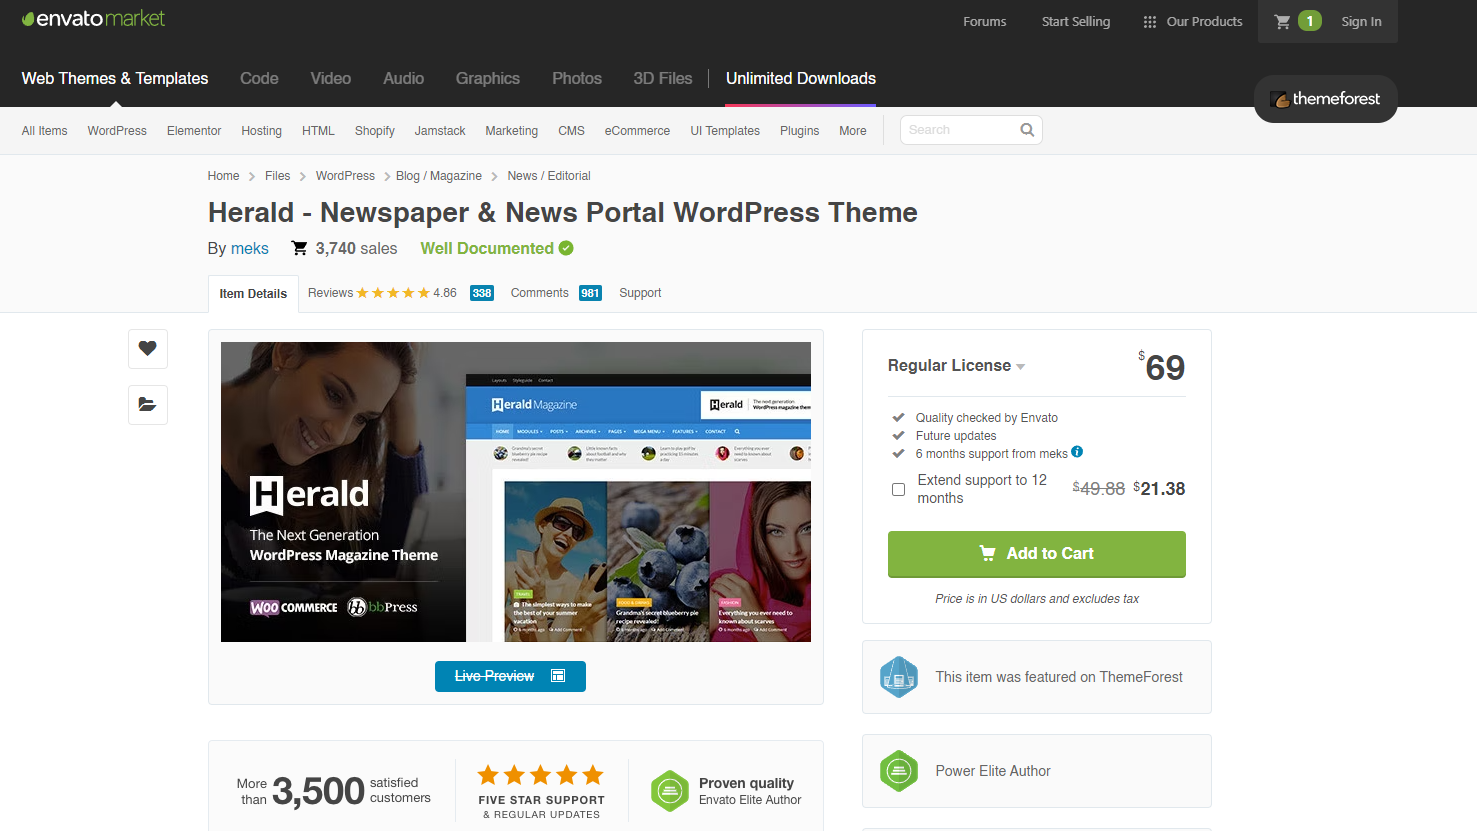1477x831 pixels.
Task: Open the Graphics category
Action: (488, 78)
